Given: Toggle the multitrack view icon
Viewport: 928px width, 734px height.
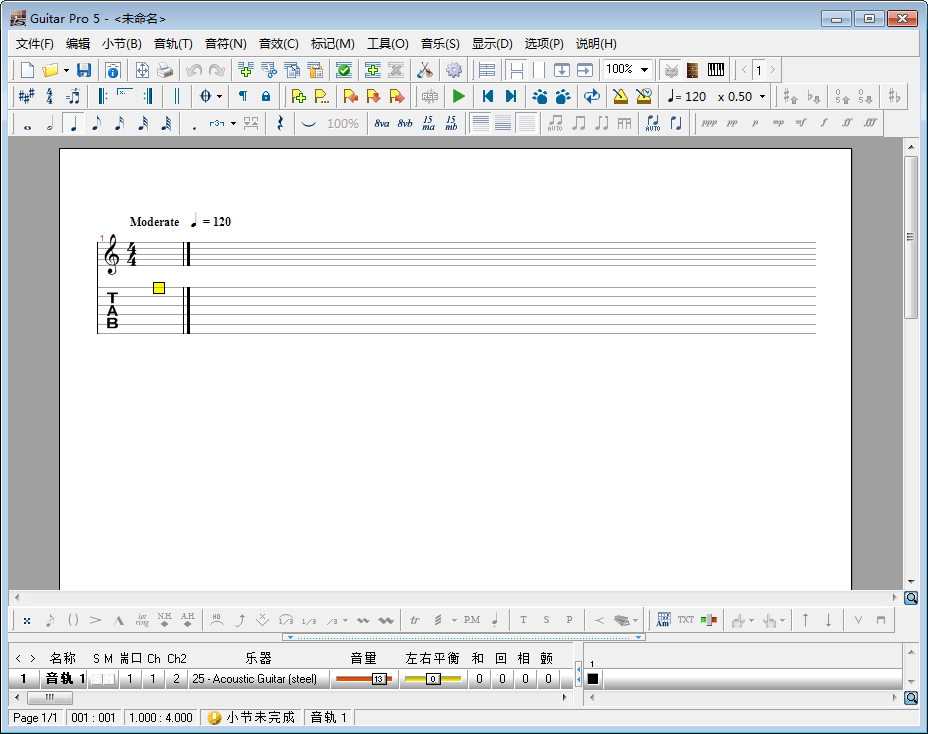Looking at the screenshot, I should (x=486, y=70).
